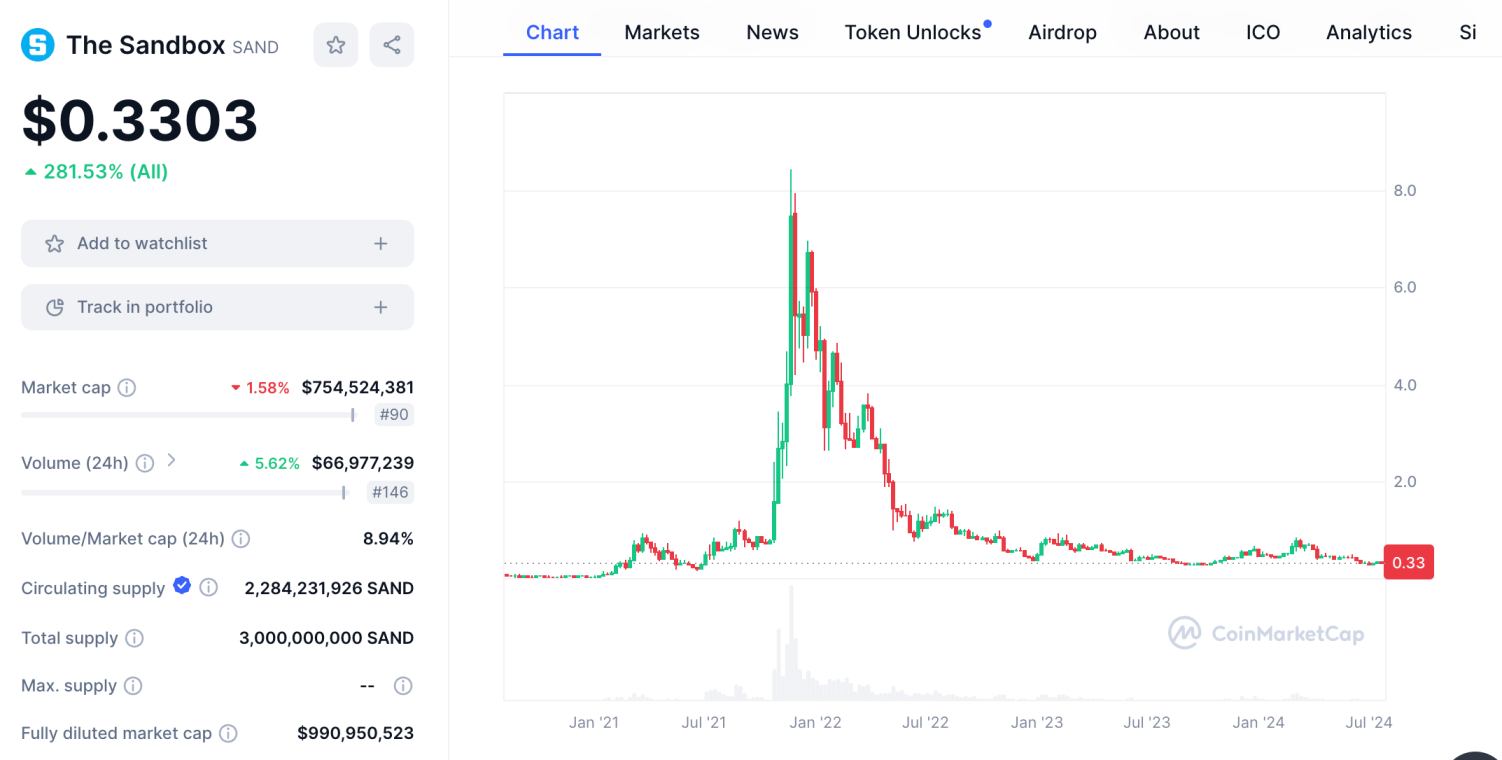Screen dimensions: 1502x760
Task: Click the verified badge beside Circulating supply
Action: coord(182,586)
